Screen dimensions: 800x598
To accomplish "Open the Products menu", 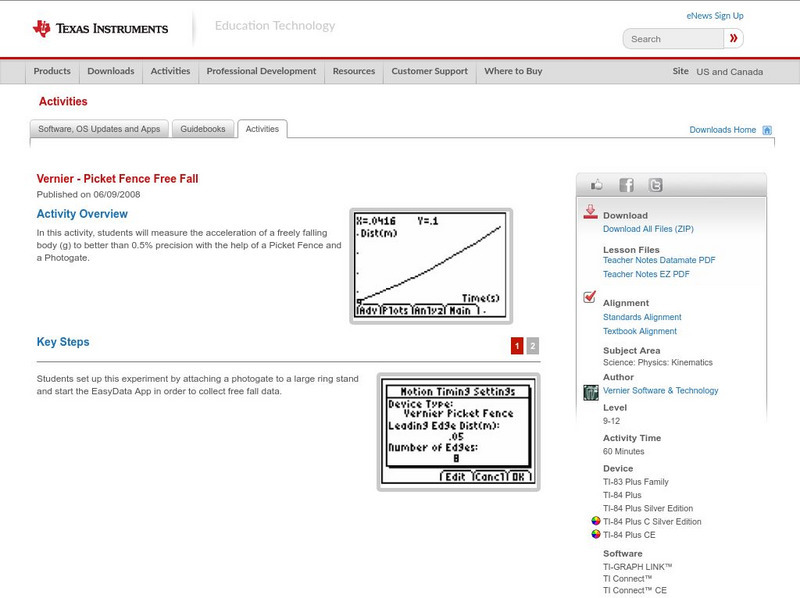I will click(x=51, y=71).
